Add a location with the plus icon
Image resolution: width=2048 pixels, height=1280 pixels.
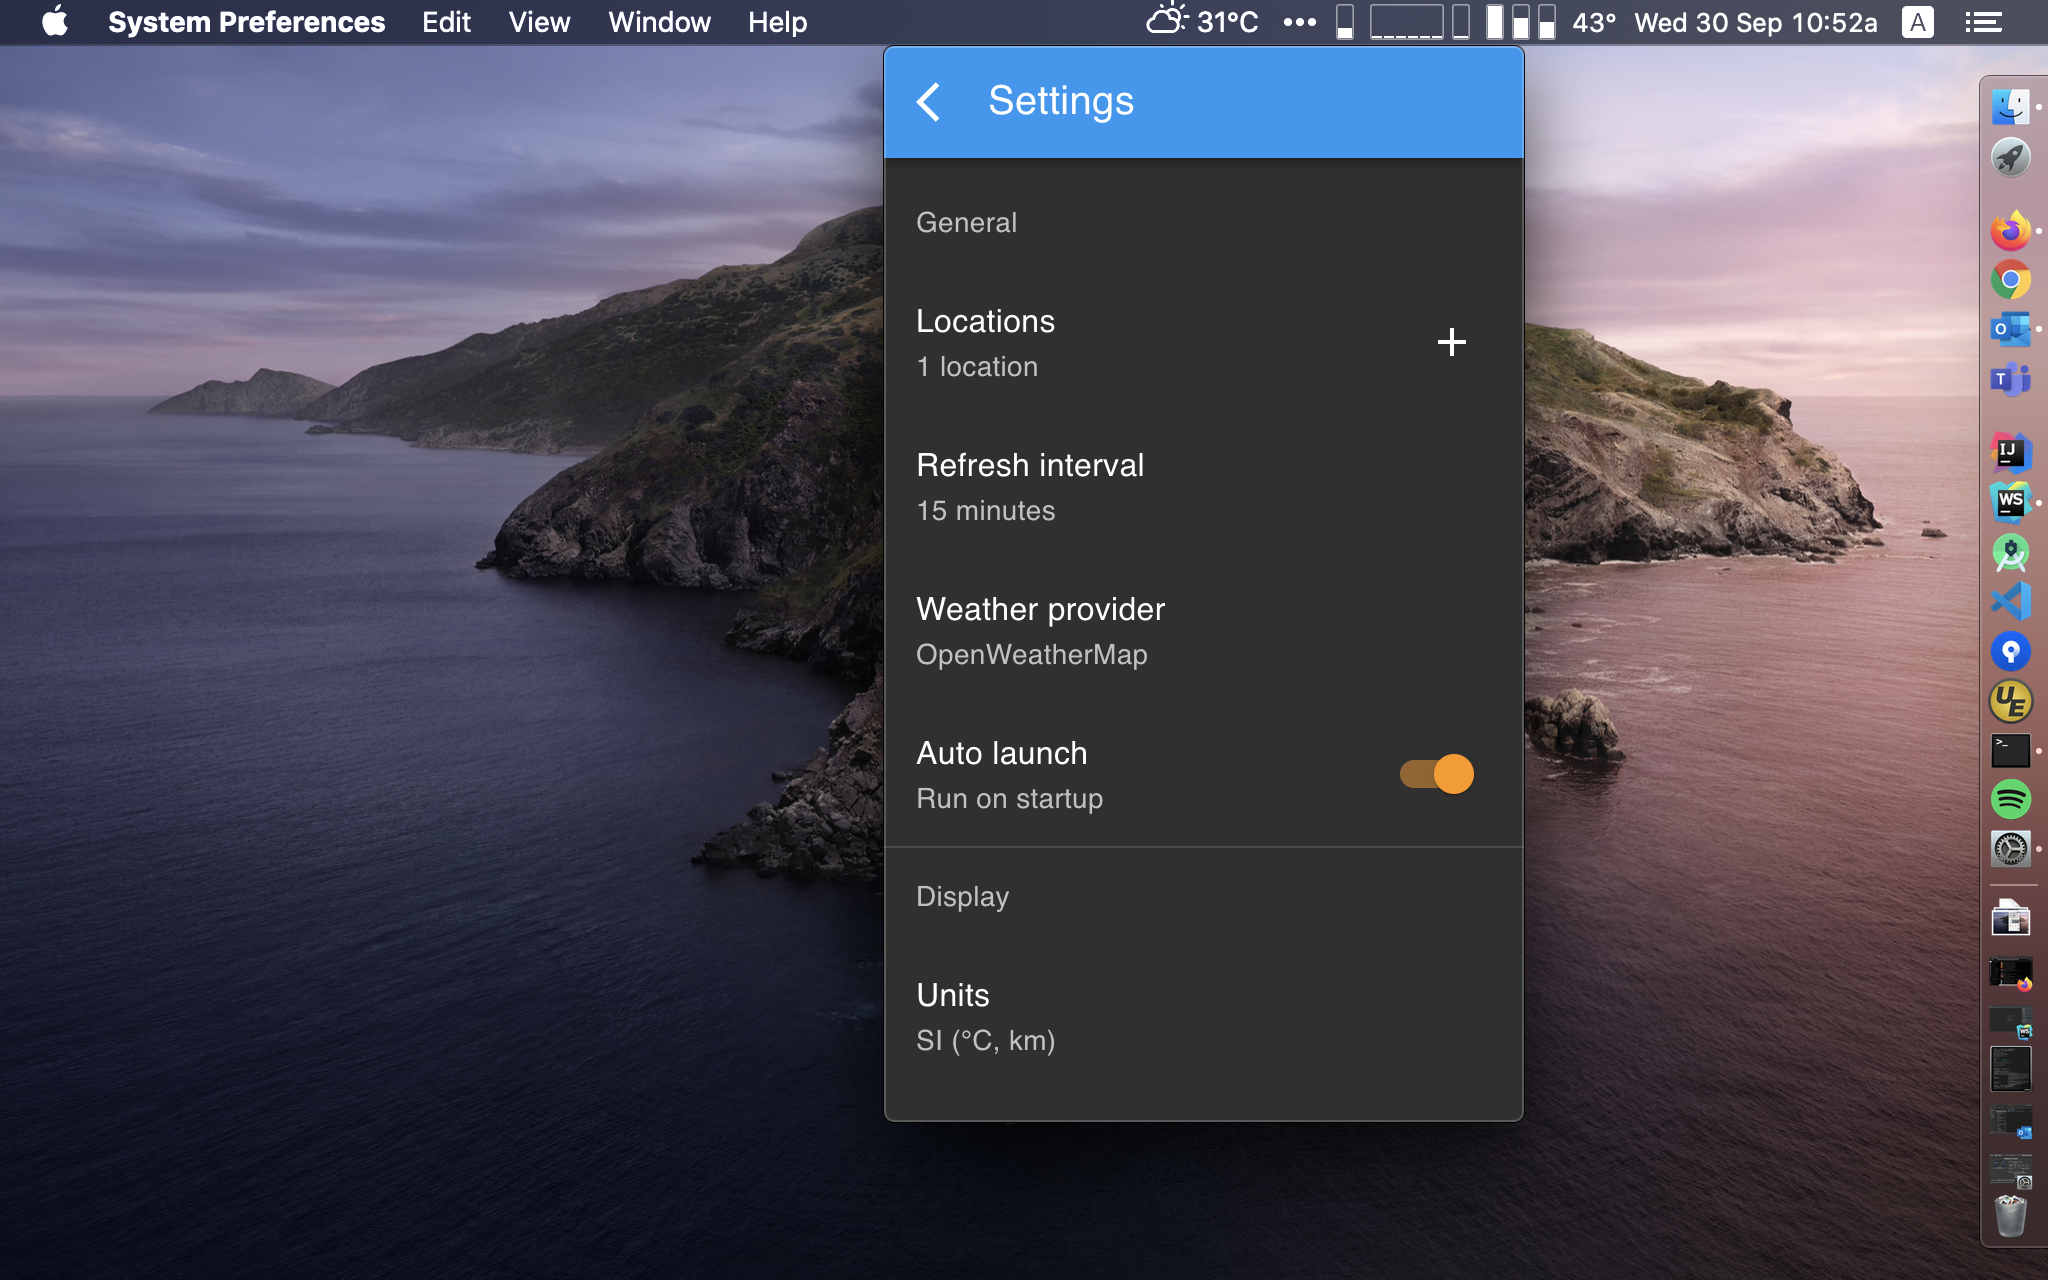pyautogui.click(x=1451, y=342)
